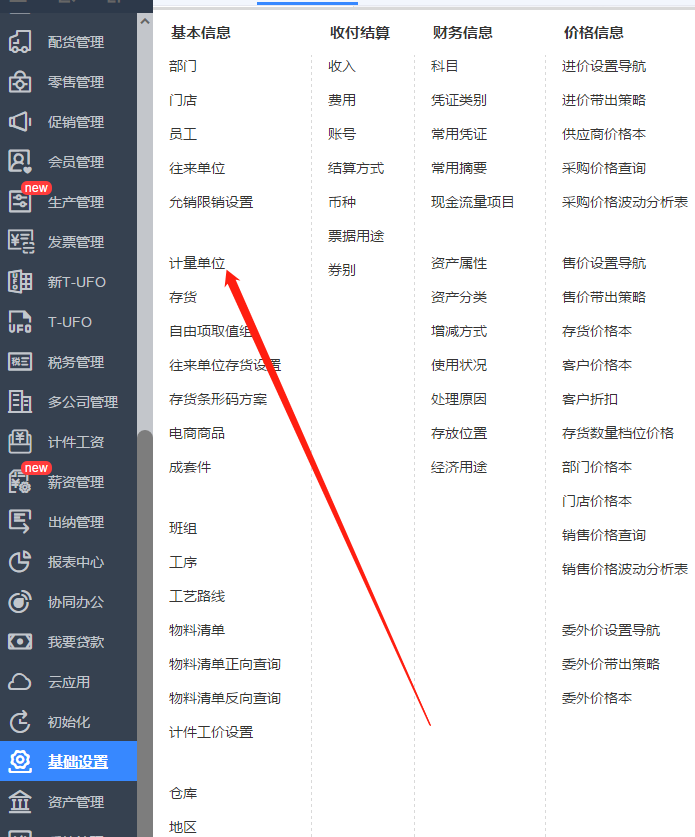Open 结算方式 link
The width and height of the screenshot is (695, 837).
[x=356, y=168]
